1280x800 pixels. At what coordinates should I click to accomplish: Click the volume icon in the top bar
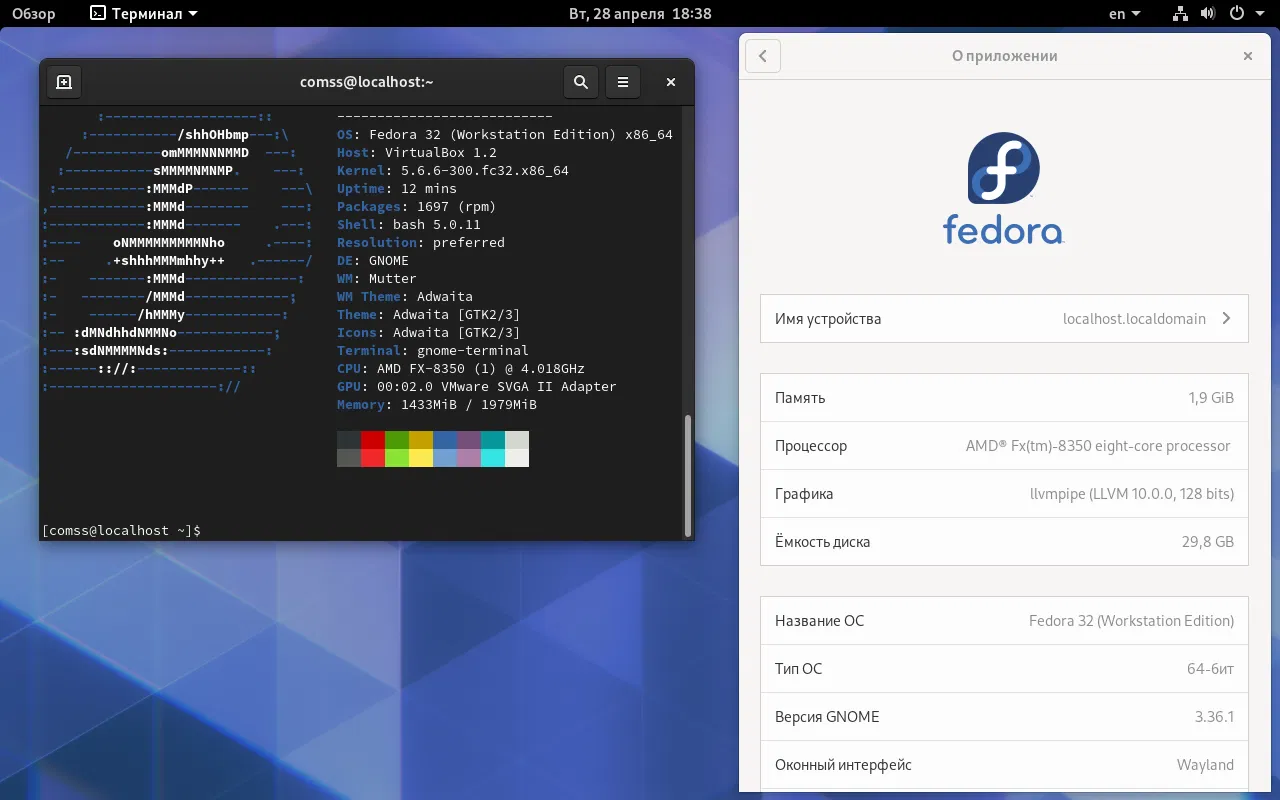pyautogui.click(x=1206, y=13)
